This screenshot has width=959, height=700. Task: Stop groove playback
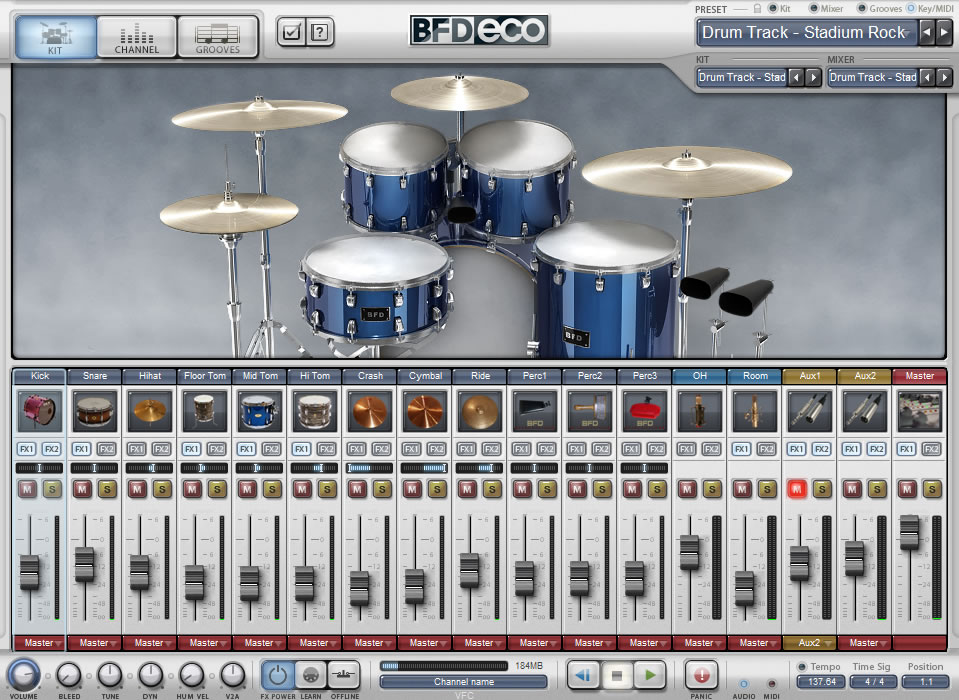click(x=616, y=676)
